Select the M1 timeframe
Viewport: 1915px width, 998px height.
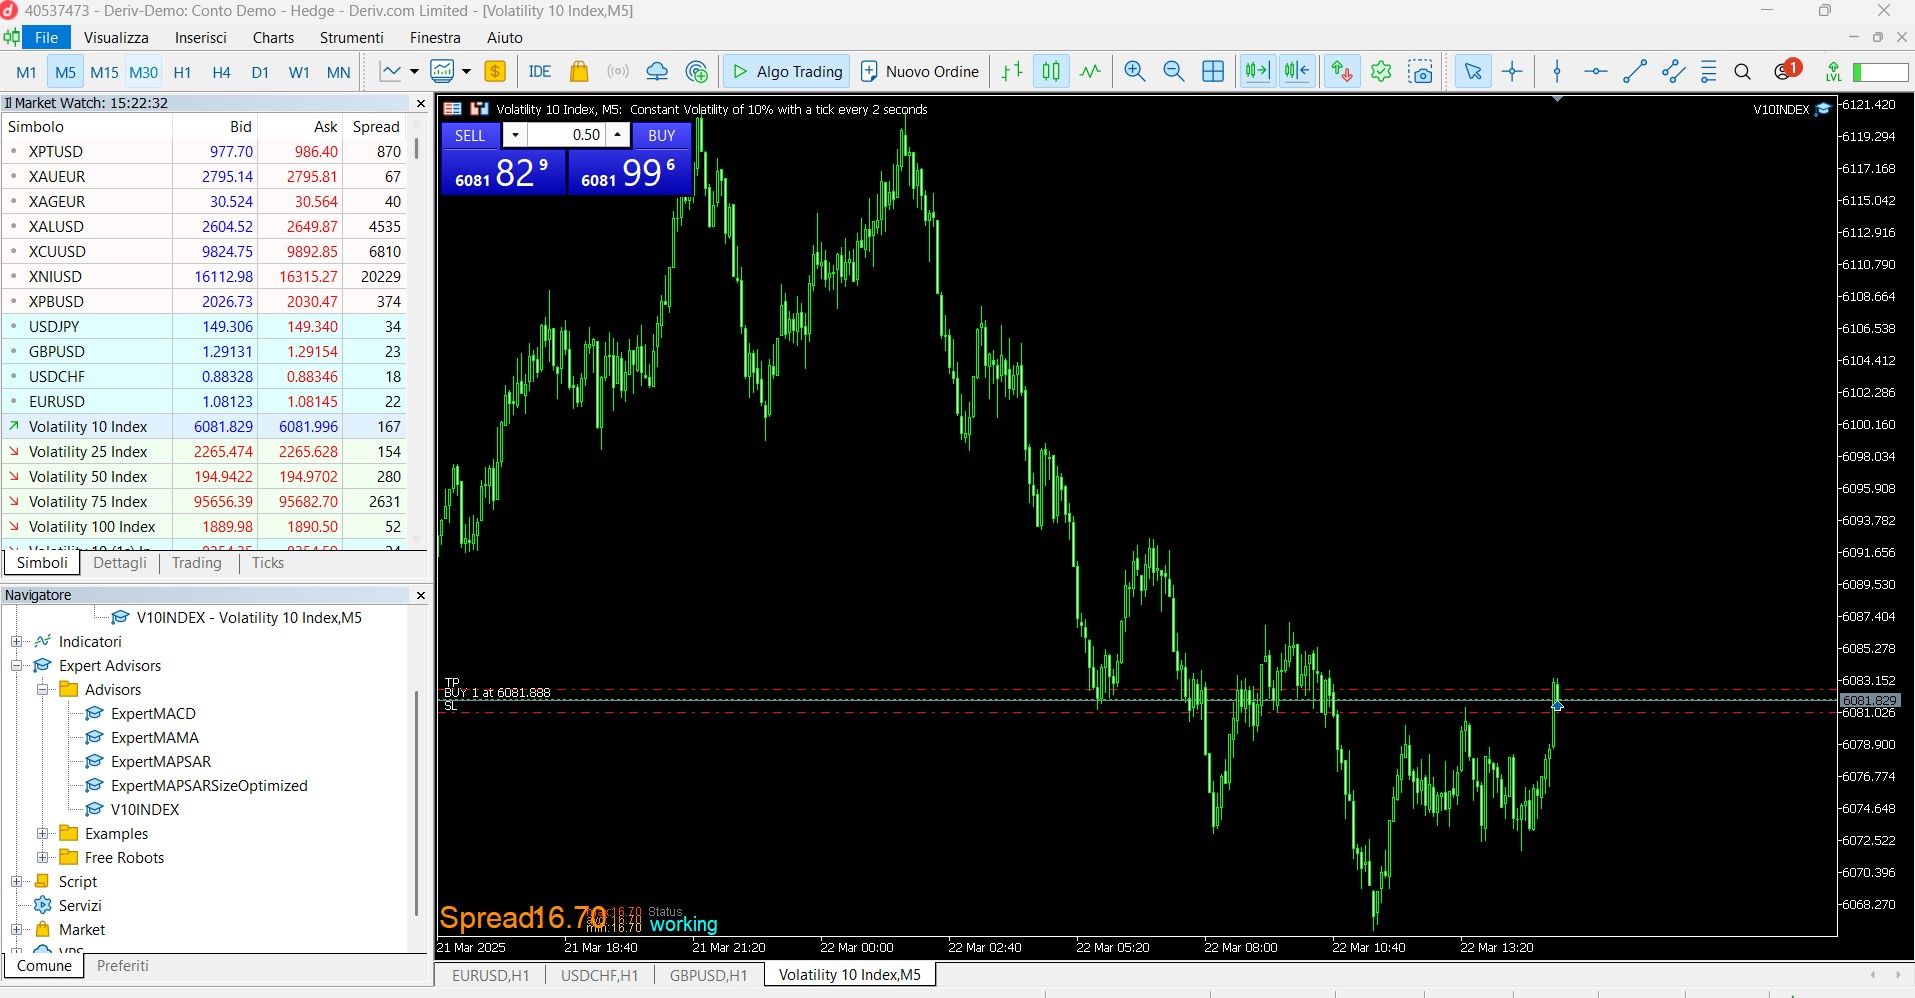pyautogui.click(x=26, y=72)
